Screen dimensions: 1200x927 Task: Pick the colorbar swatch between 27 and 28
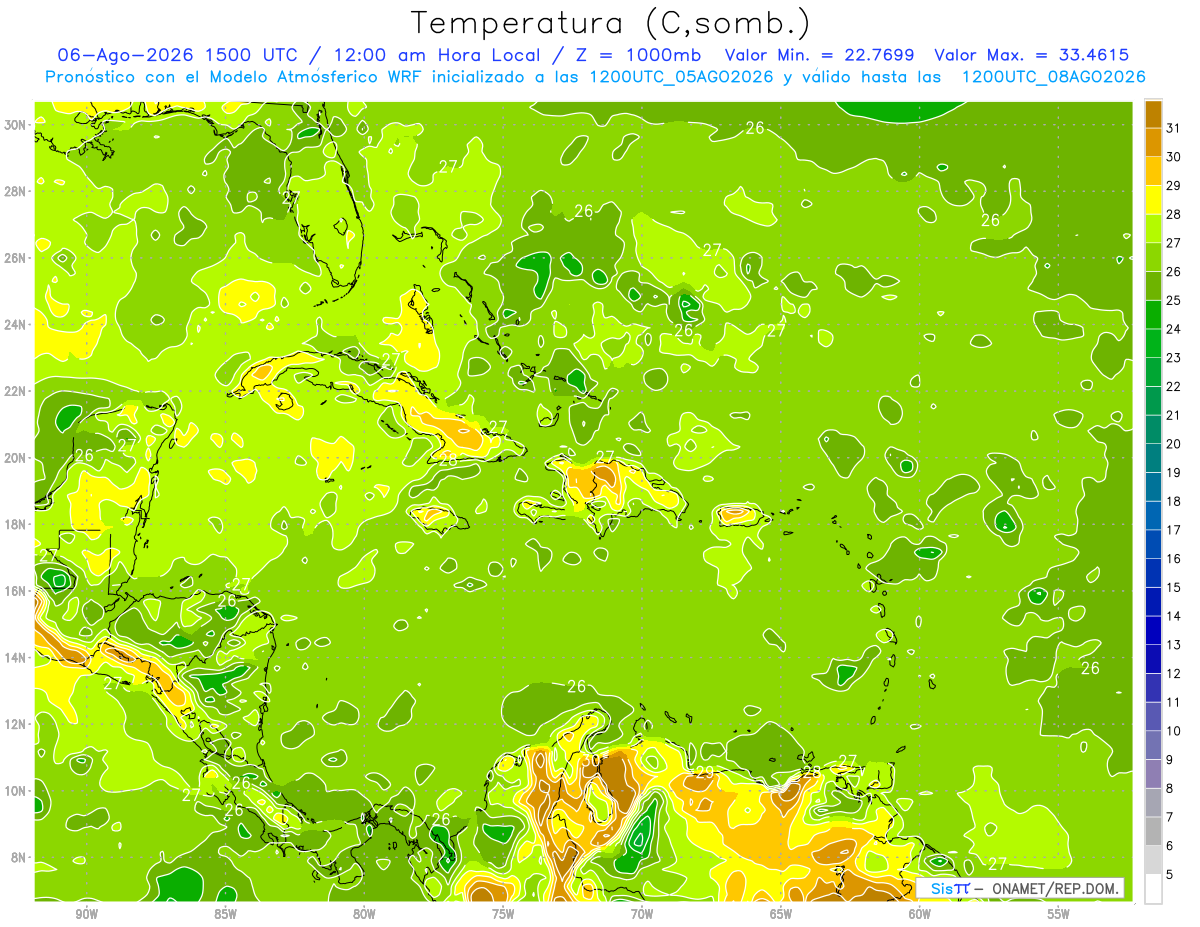(1153, 228)
